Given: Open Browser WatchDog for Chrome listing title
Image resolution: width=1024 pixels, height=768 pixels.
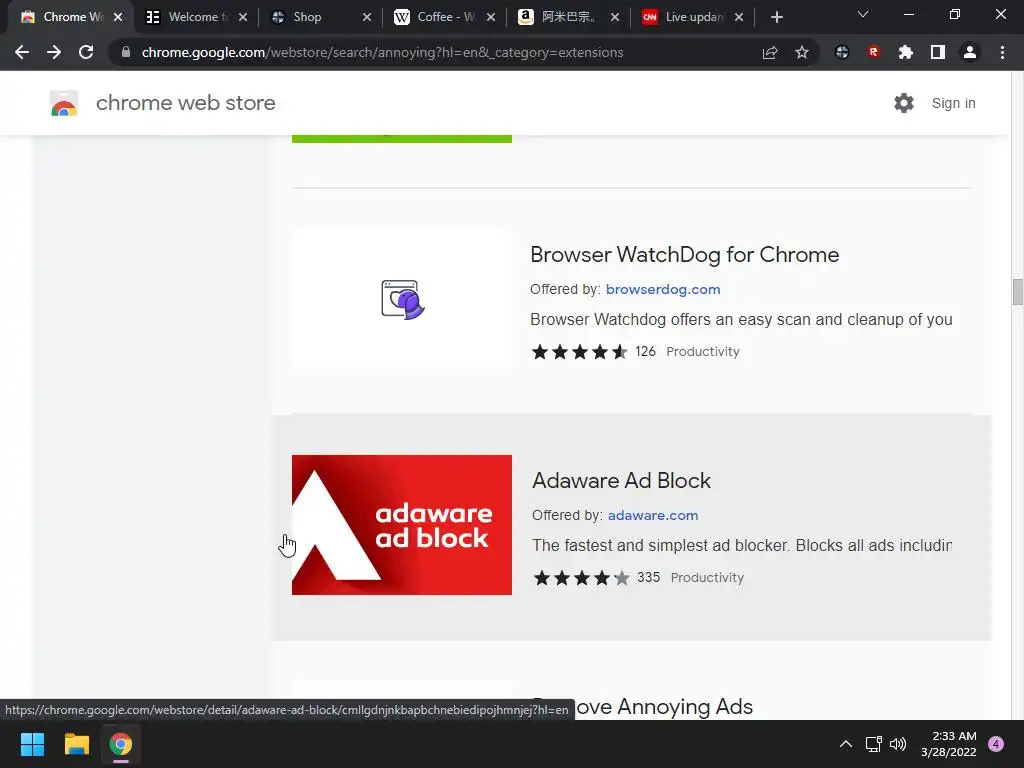Looking at the screenshot, I should pos(684,255).
